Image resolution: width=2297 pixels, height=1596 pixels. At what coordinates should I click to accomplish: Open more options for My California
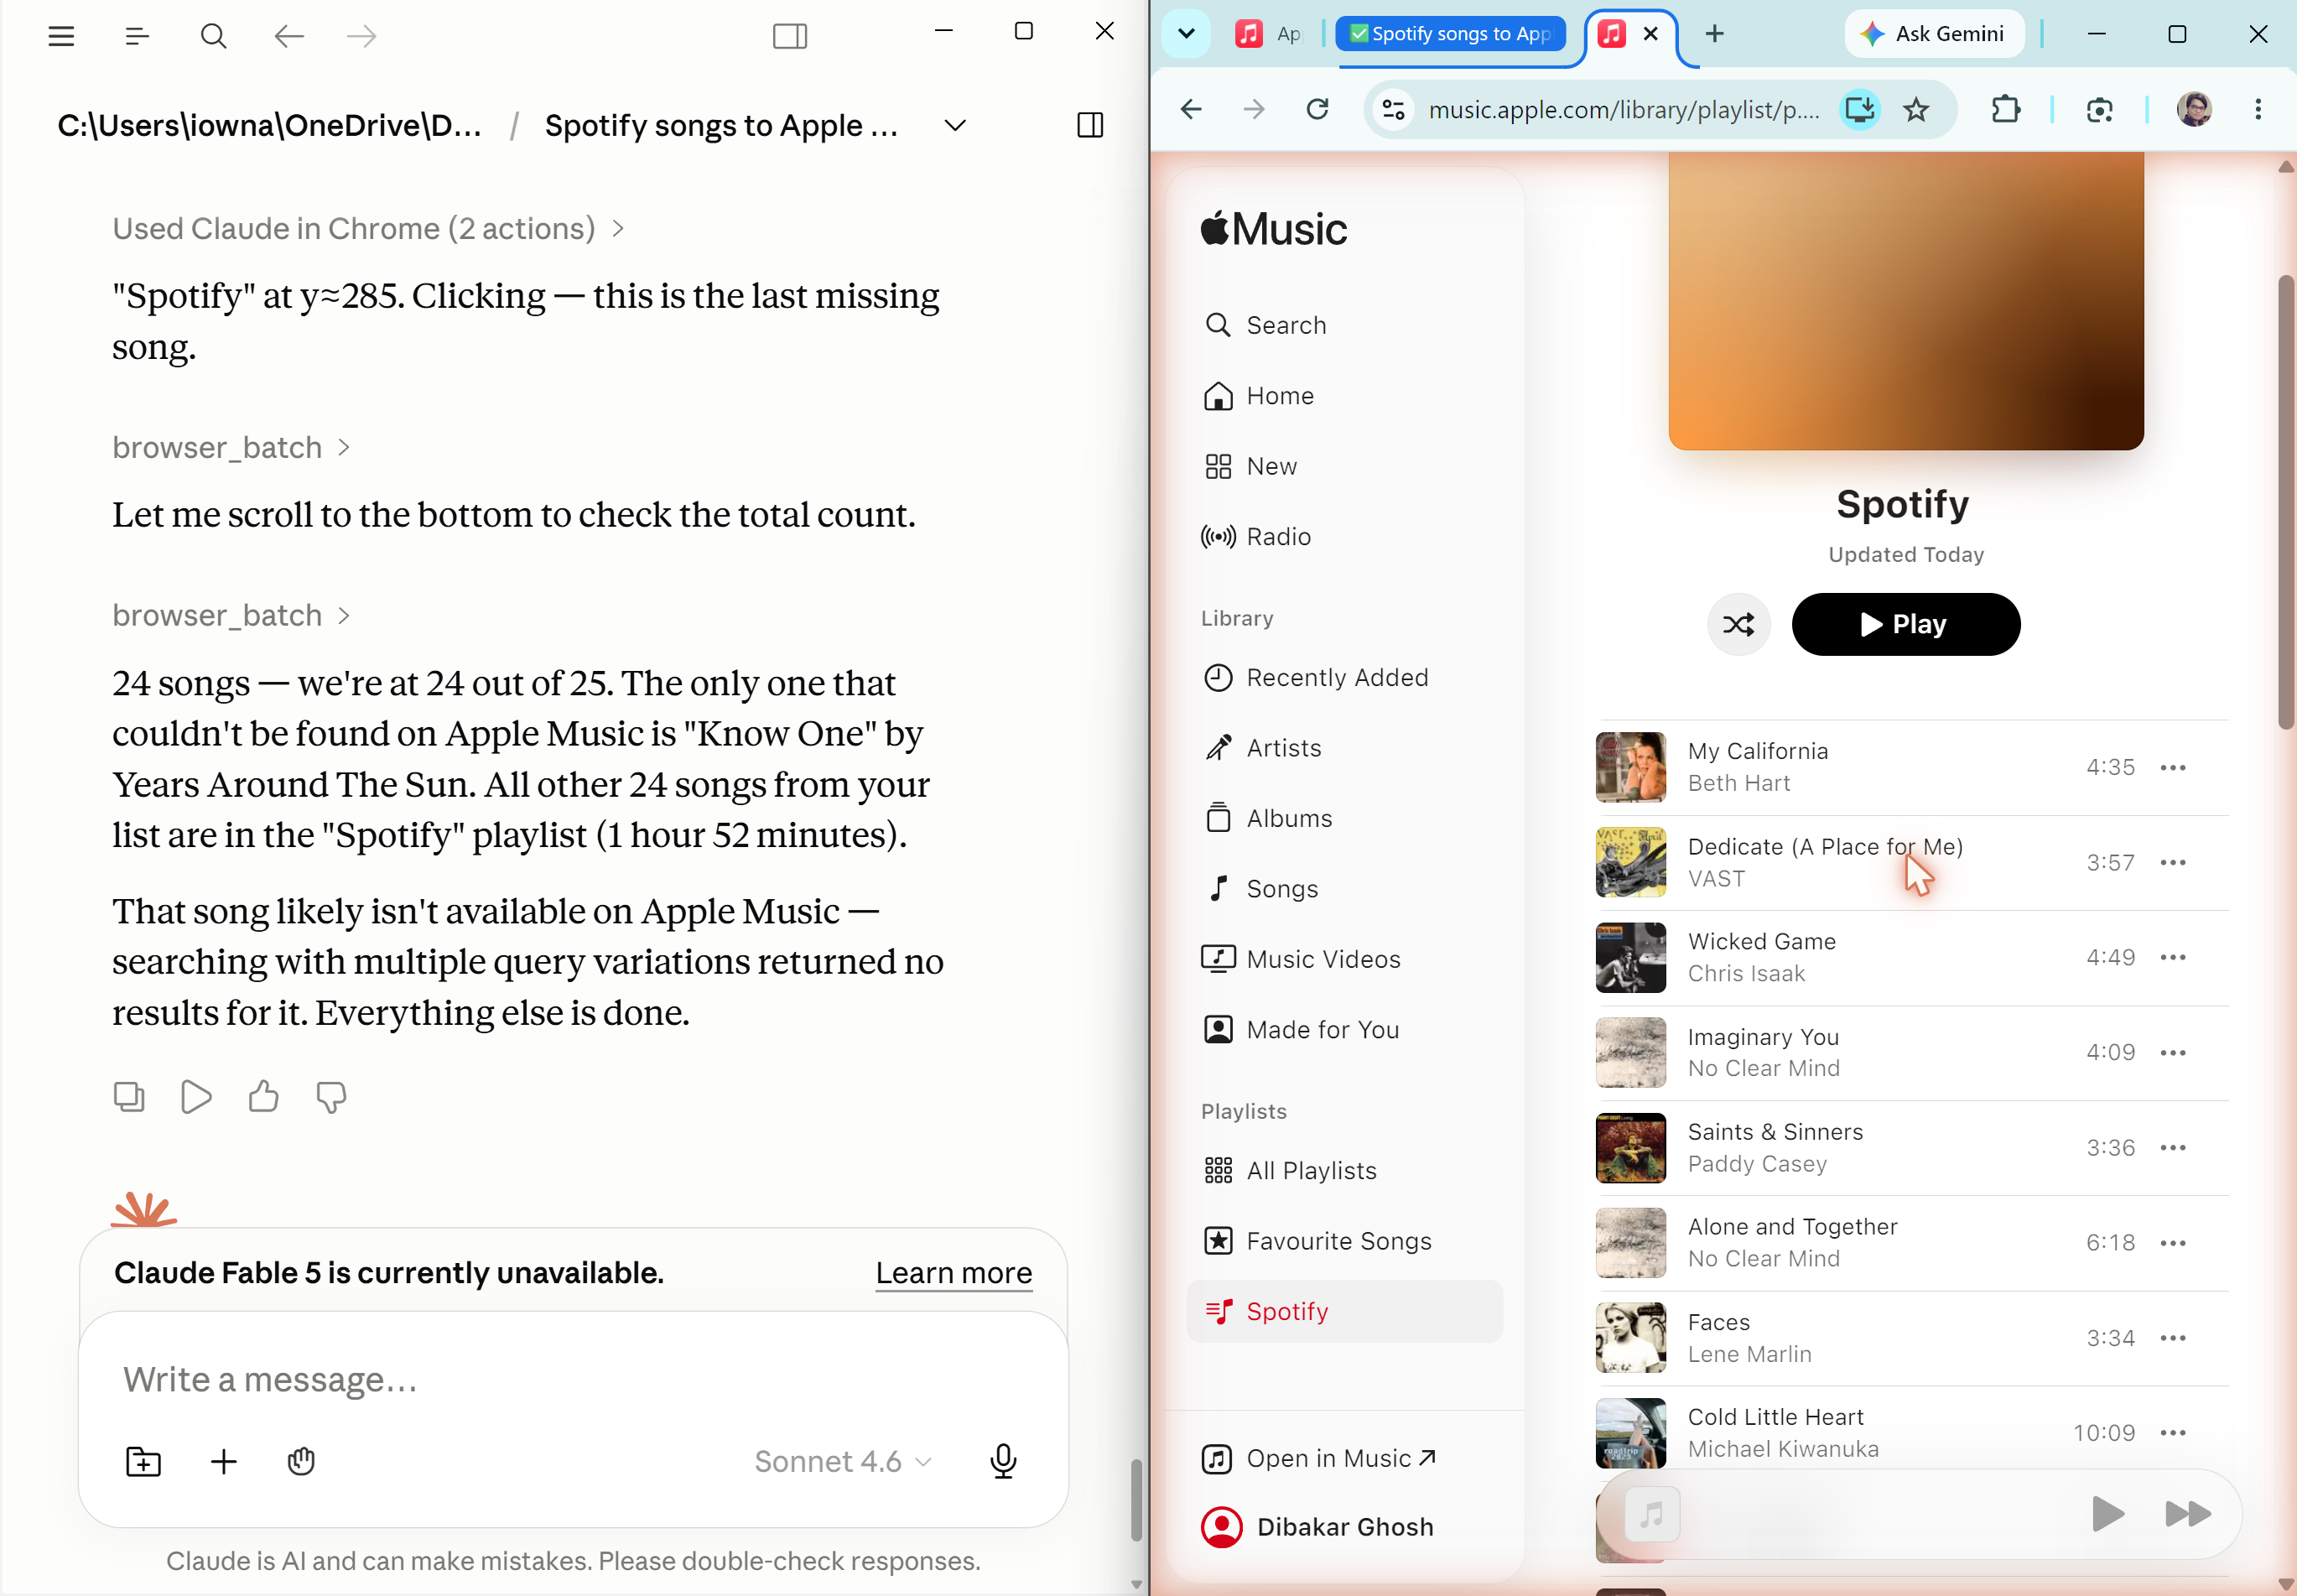coord(2172,767)
